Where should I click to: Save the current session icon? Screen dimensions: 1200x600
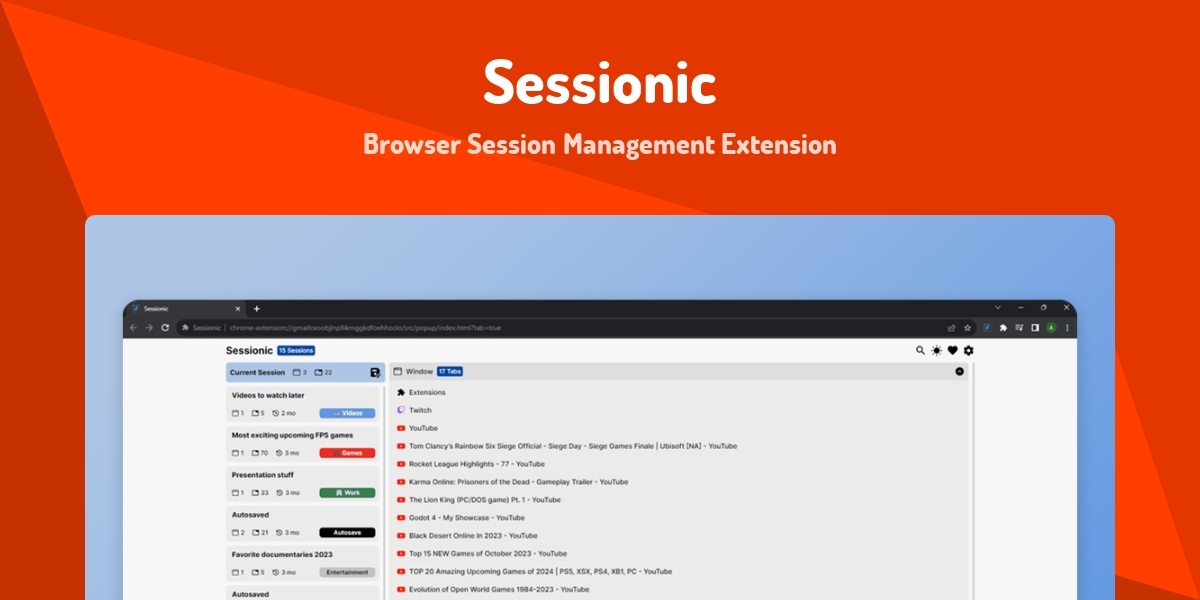coord(375,372)
